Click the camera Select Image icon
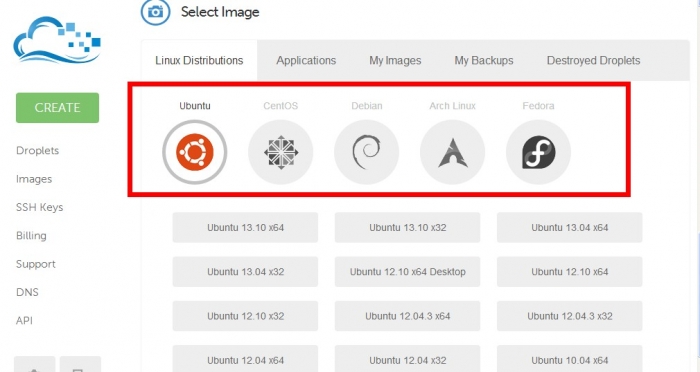Image resolution: width=700 pixels, height=372 pixels. (x=155, y=12)
